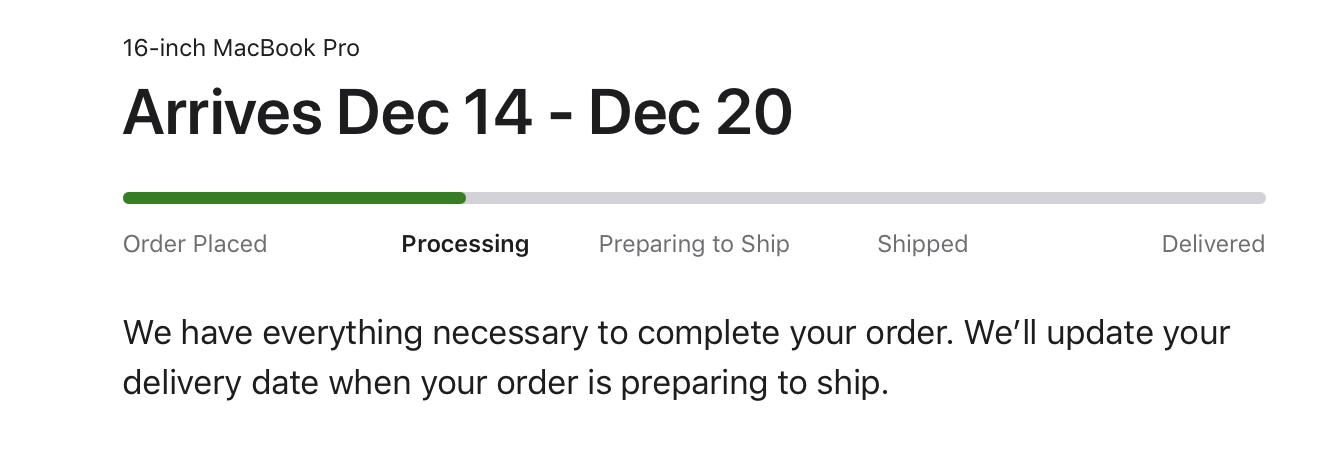Viewport: 1336px width, 460px height.
Task: Click the "Dec 20" end date in heading
Action: click(690, 112)
